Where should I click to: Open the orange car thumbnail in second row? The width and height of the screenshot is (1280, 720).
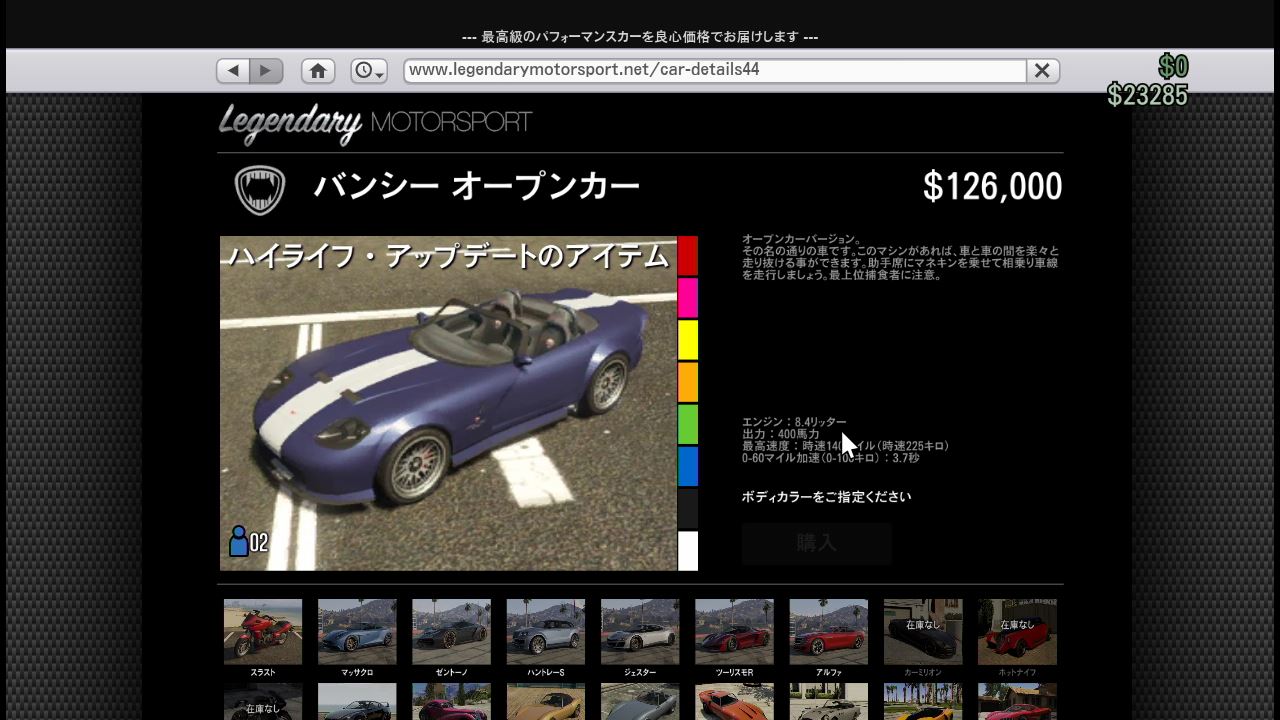(734, 702)
